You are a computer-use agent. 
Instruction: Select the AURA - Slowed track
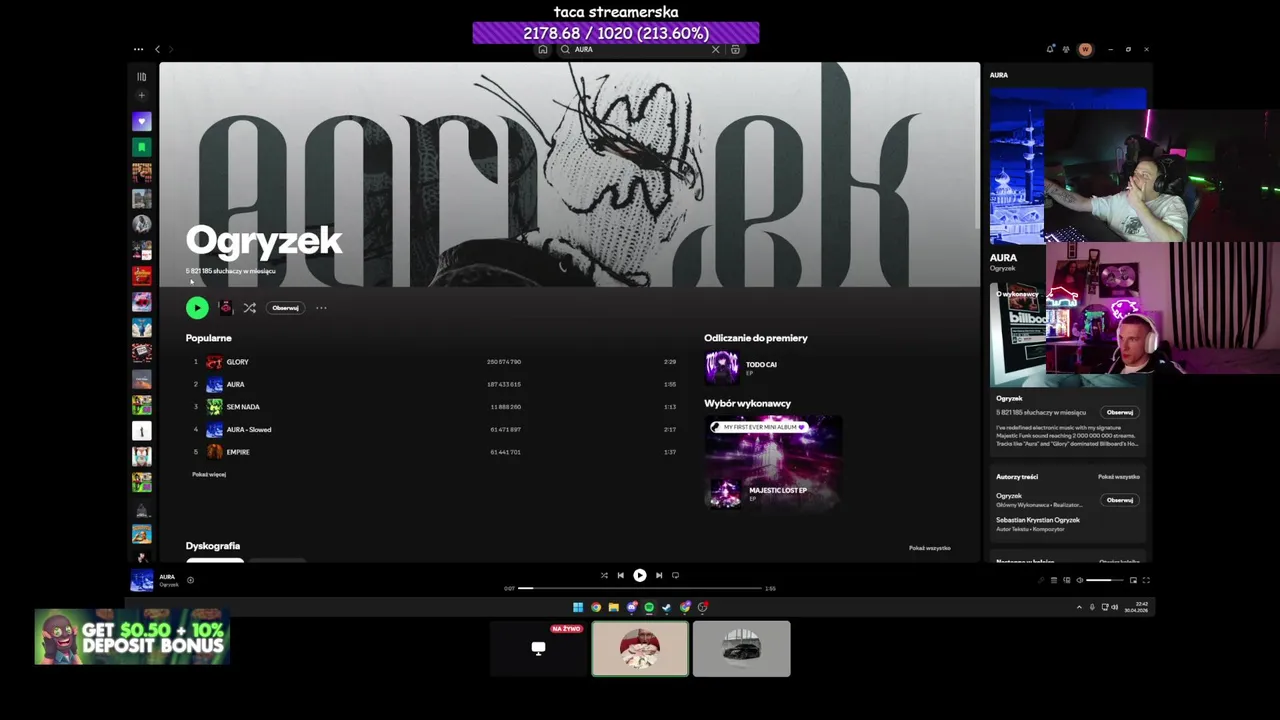pos(249,430)
